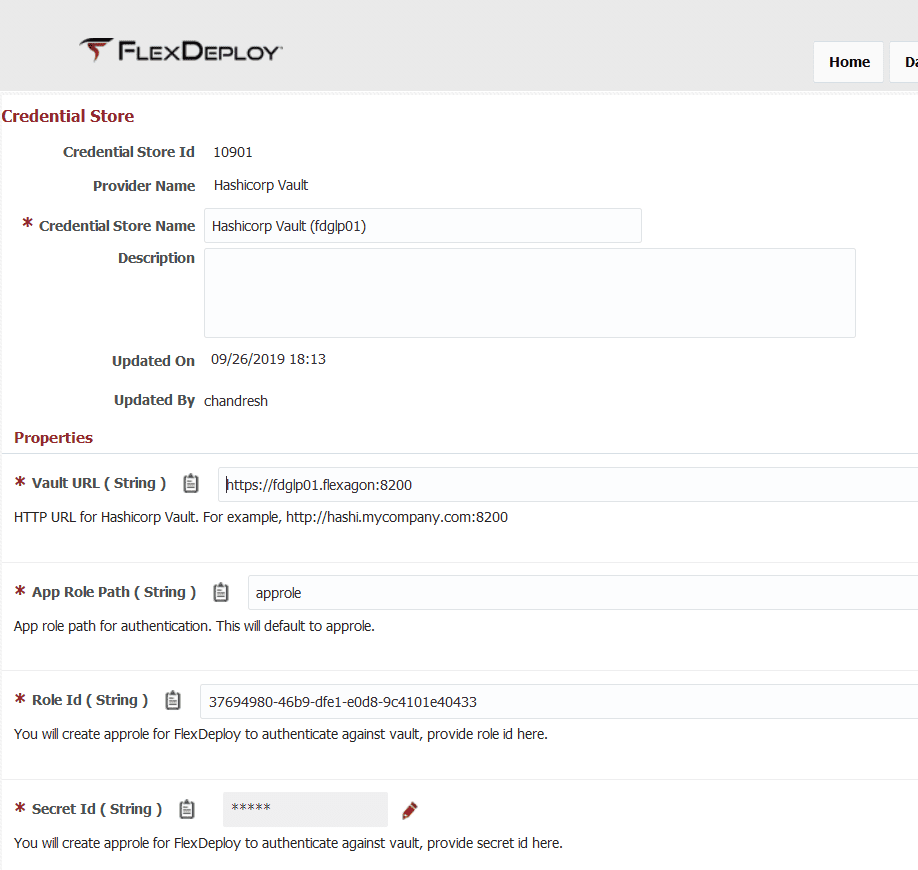The image size is (918, 870).
Task: Click the Credential Store Name label
Action: pyautogui.click(x=117, y=226)
